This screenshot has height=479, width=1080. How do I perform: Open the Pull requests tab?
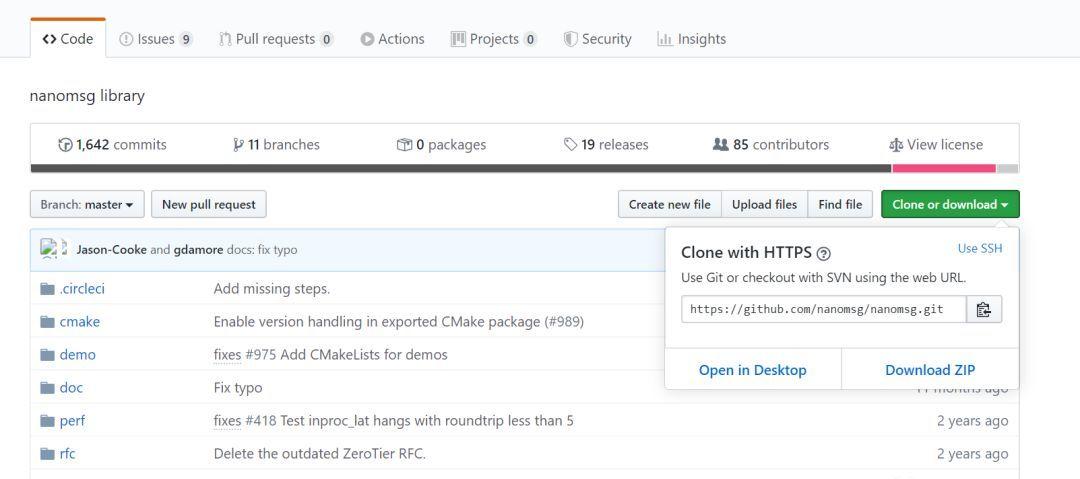click(x=276, y=39)
